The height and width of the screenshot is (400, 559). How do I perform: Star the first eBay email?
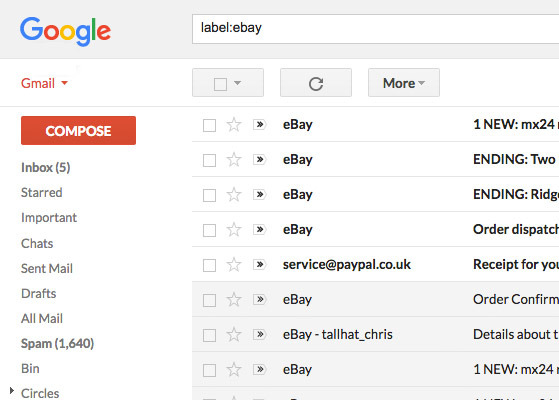[x=234, y=125]
